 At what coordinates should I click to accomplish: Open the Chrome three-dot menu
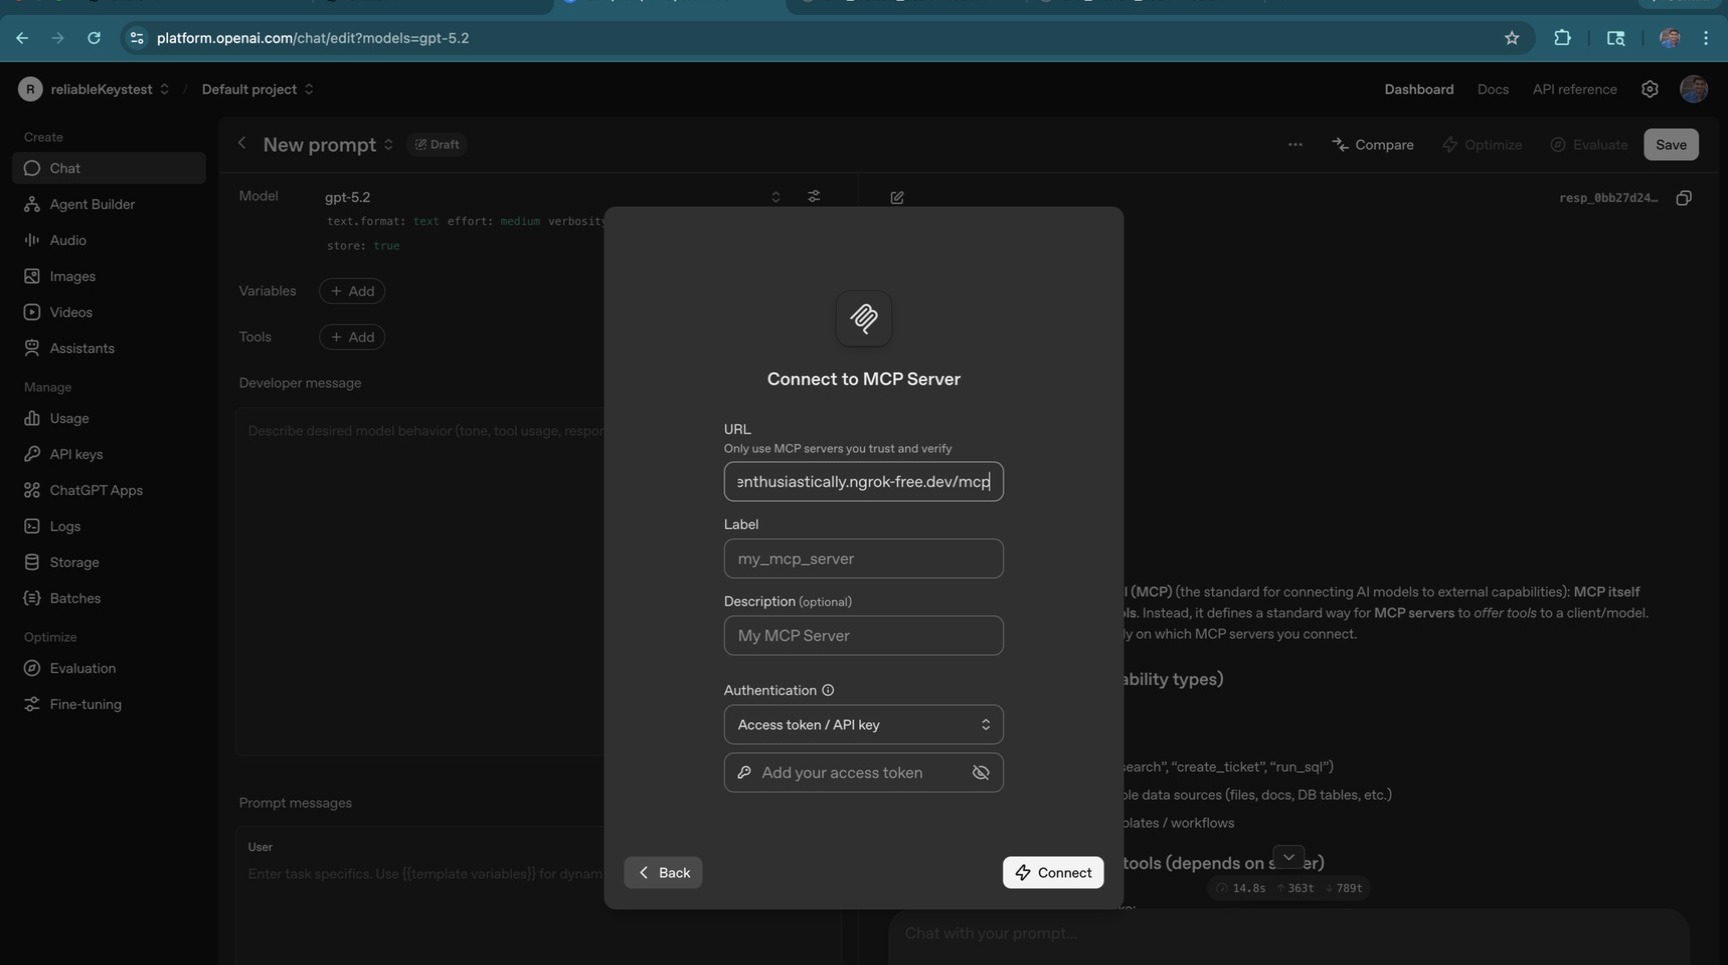(x=1706, y=38)
